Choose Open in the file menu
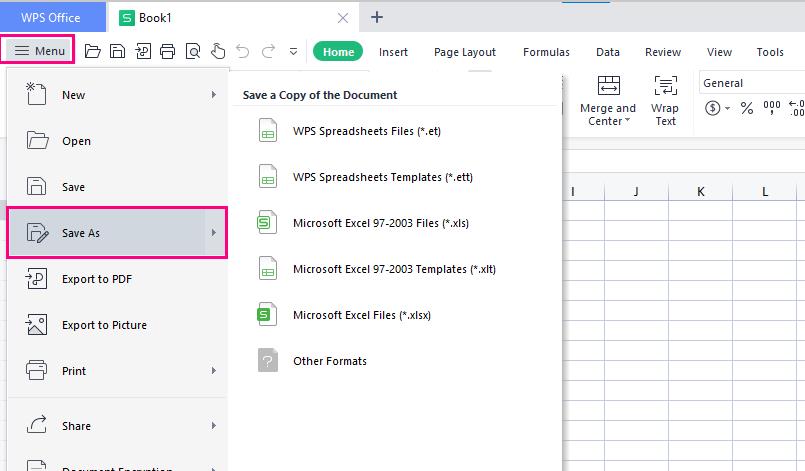The width and height of the screenshot is (805, 471). (117, 141)
